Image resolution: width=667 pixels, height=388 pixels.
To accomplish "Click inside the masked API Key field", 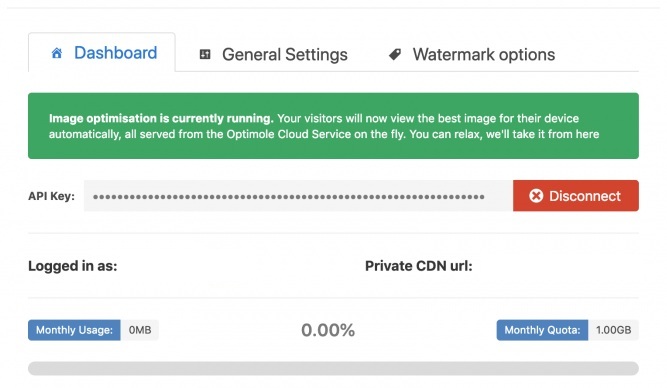I will click(x=298, y=196).
